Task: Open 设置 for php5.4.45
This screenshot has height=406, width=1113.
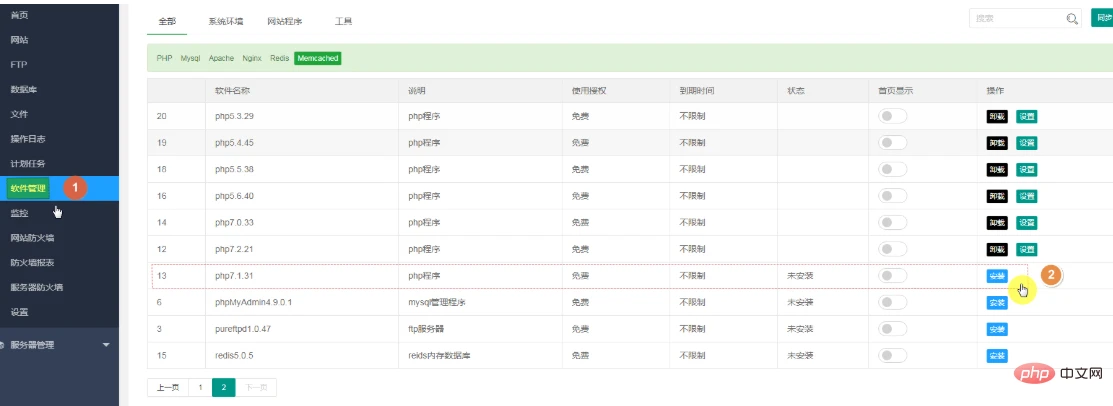Action: [1026, 143]
